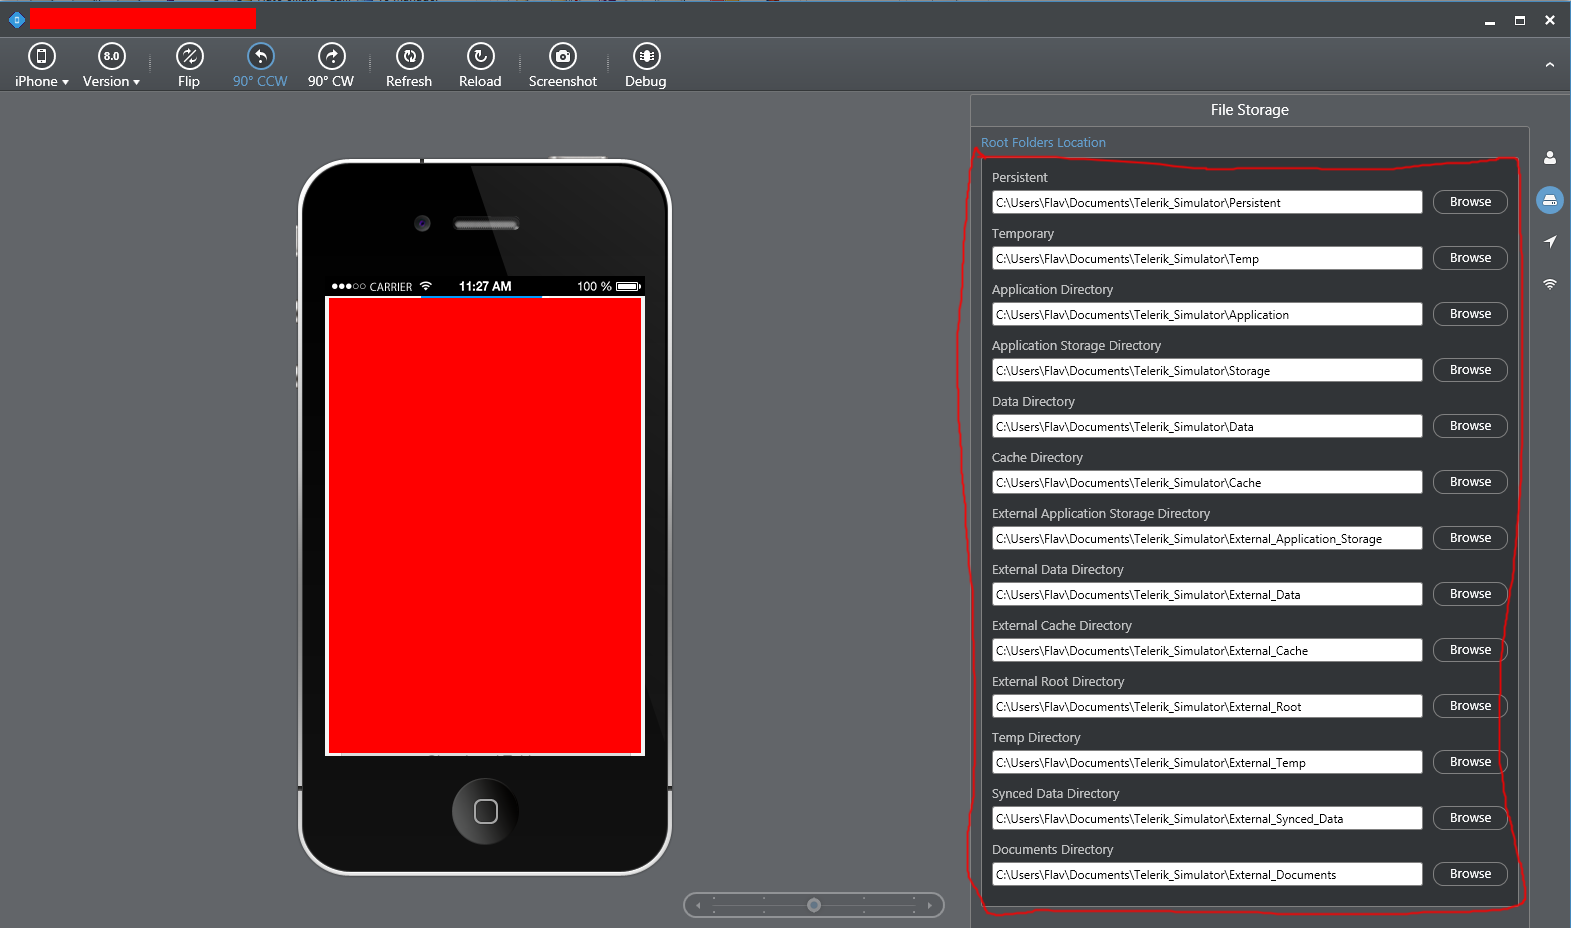The height and width of the screenshot is (928, 1571).
Task: Click the 100 % battery indicator on phone
Action: click(608, 286)
